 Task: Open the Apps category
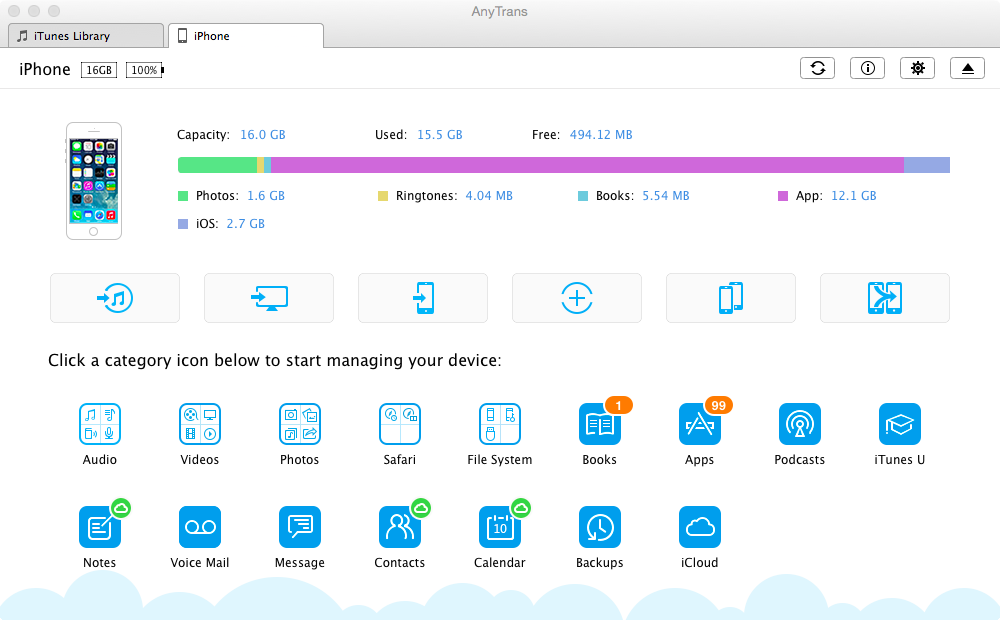[x=700, y=424]
